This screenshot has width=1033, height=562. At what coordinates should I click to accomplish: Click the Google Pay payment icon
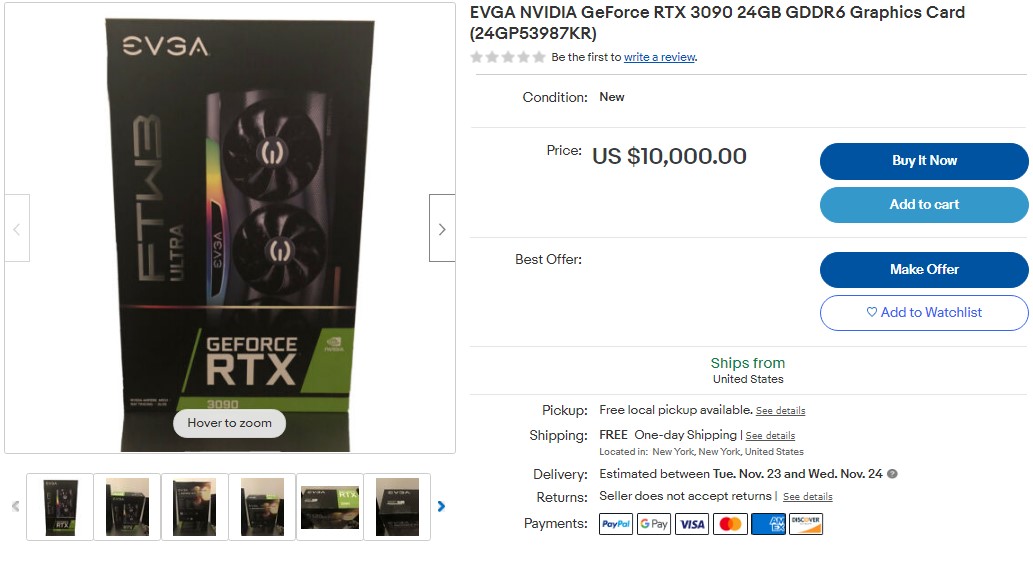654,524
